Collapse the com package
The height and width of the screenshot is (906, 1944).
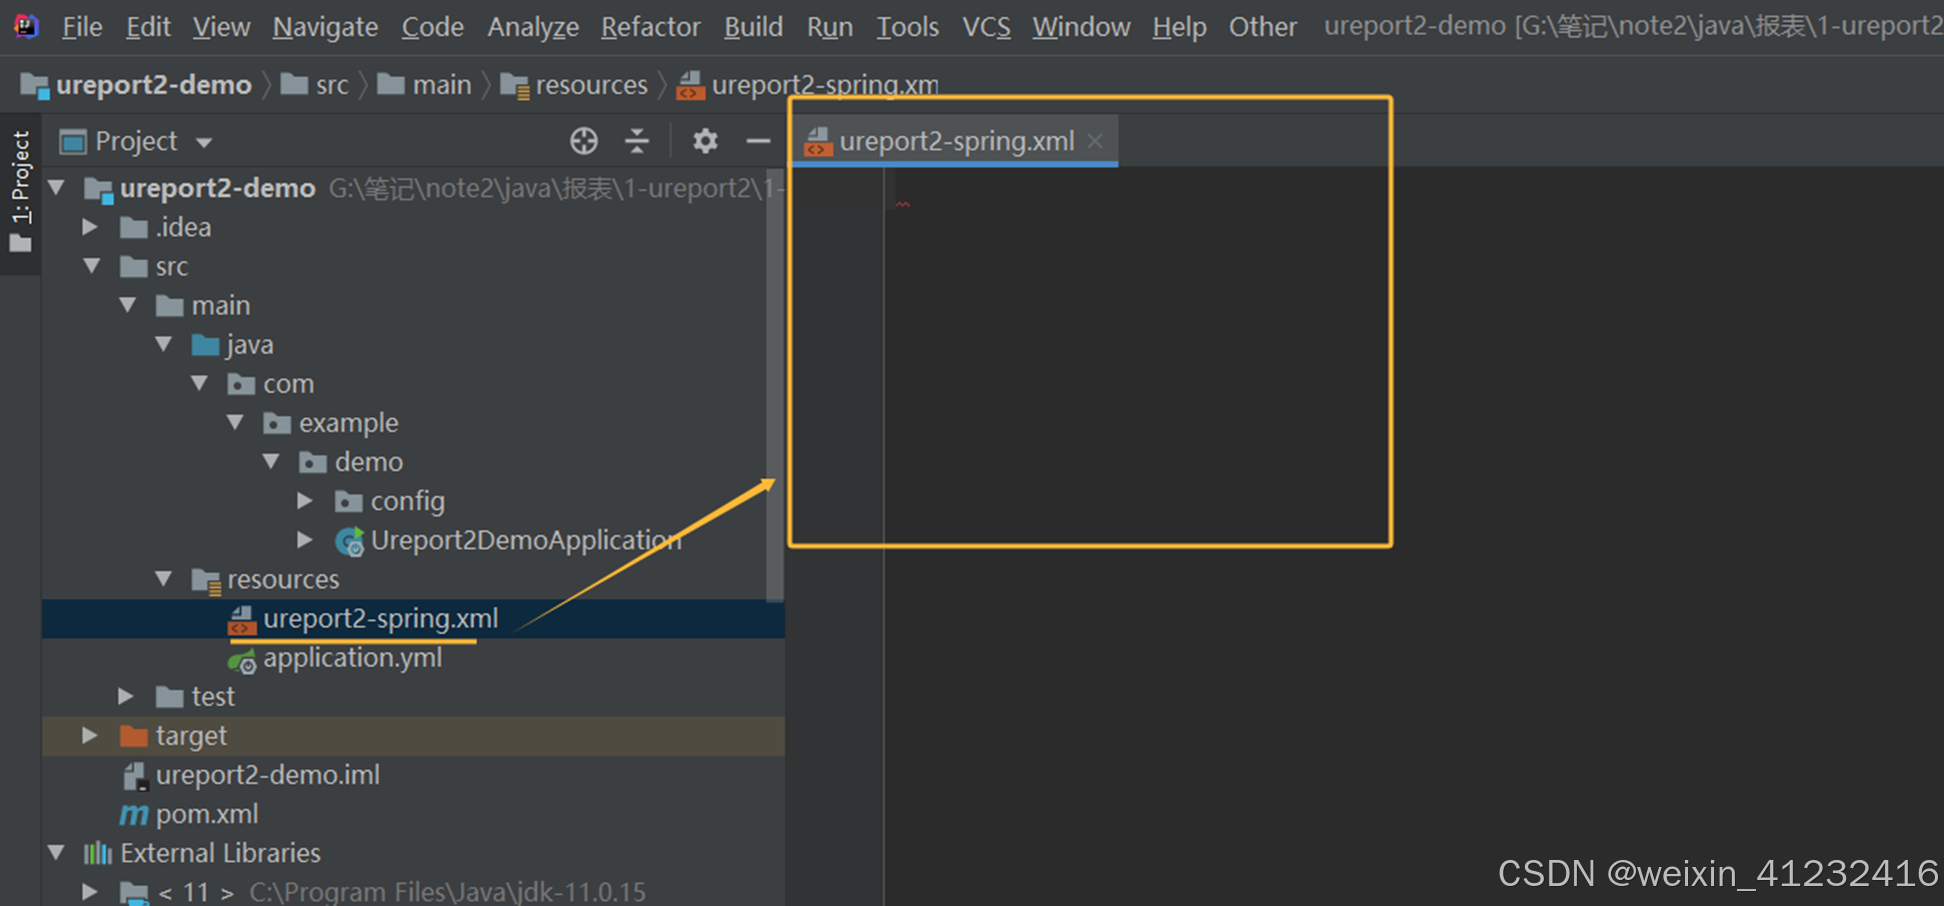coord(200,383)
